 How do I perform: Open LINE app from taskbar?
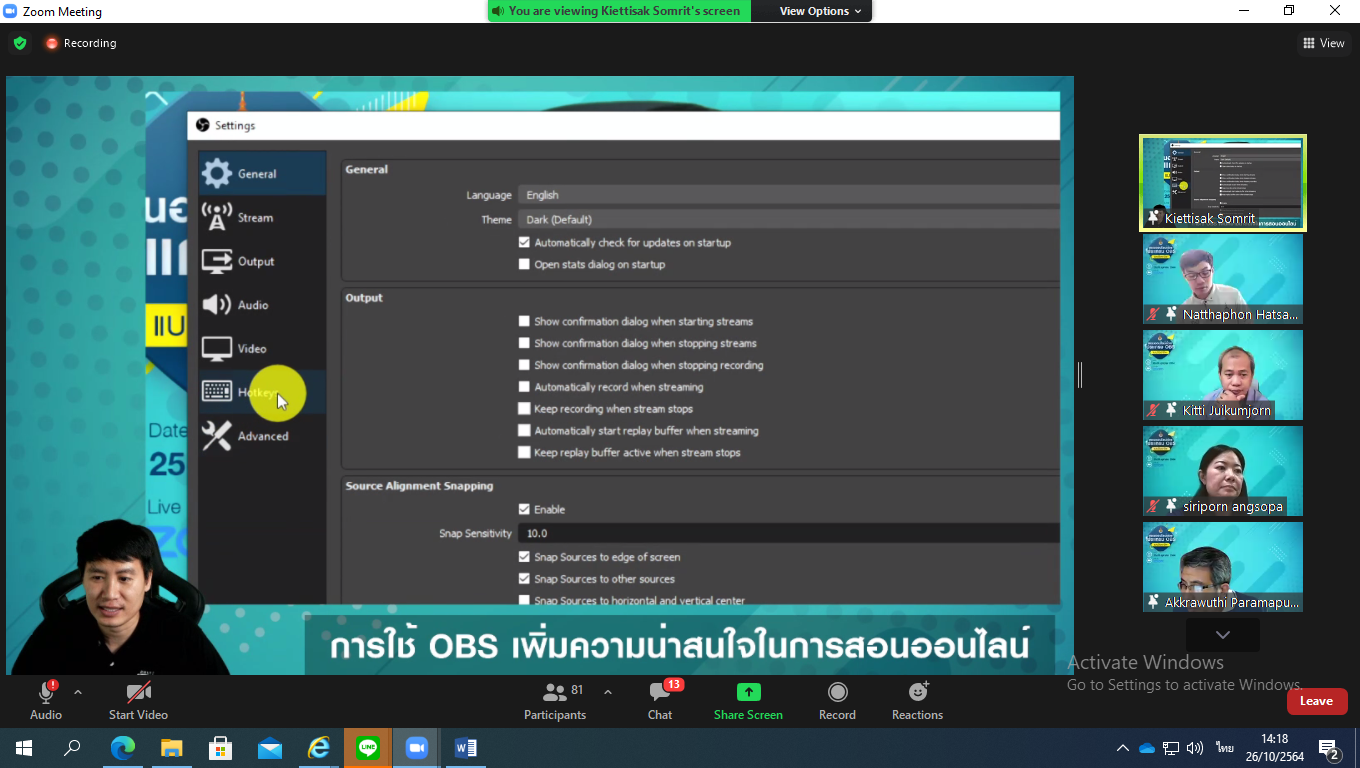point(367,748)
